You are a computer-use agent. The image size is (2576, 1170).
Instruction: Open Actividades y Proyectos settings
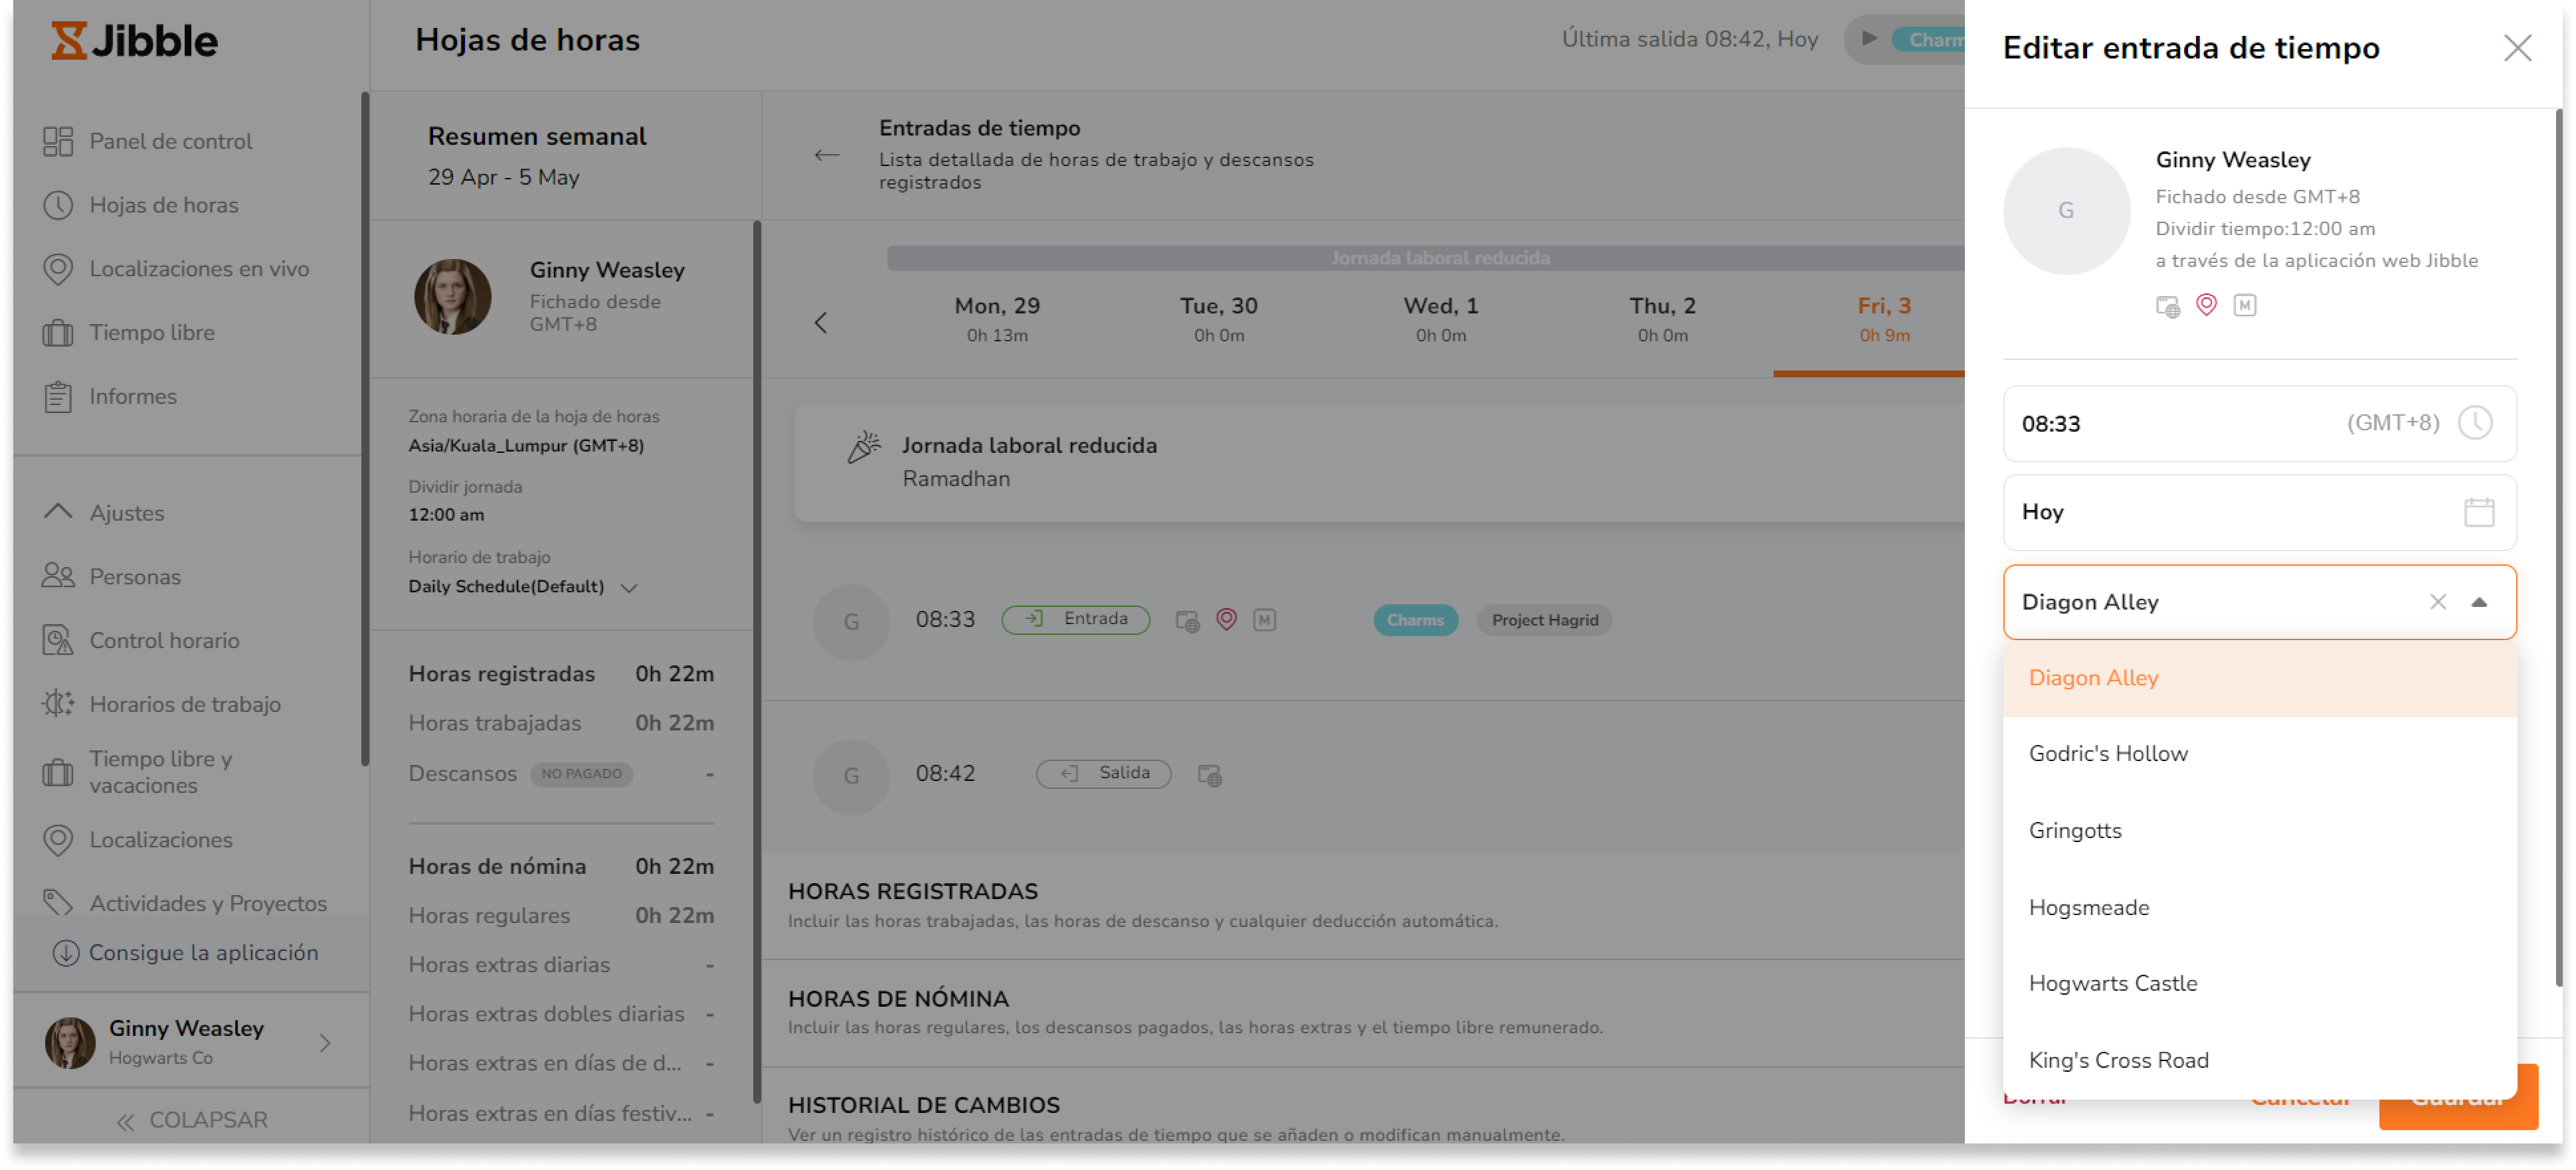(x=208, y=904)
